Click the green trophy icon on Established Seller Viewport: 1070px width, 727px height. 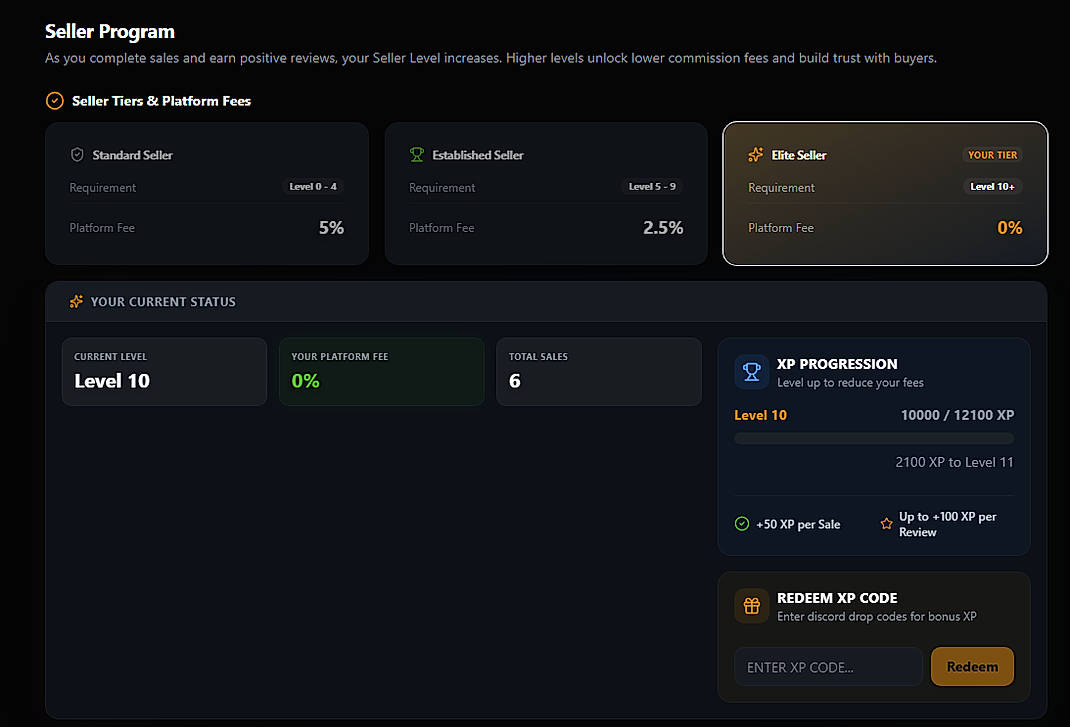(x=416, y=155)
